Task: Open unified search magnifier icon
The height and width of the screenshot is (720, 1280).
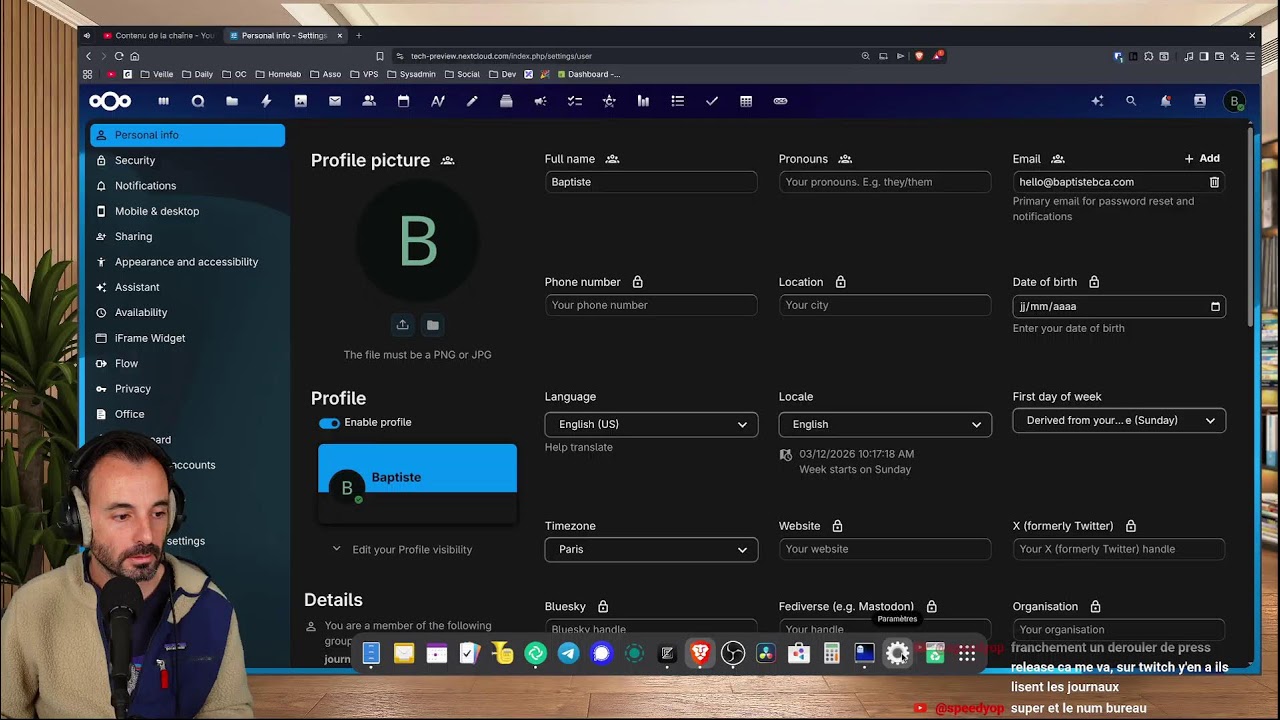Action: [1131, 101]
